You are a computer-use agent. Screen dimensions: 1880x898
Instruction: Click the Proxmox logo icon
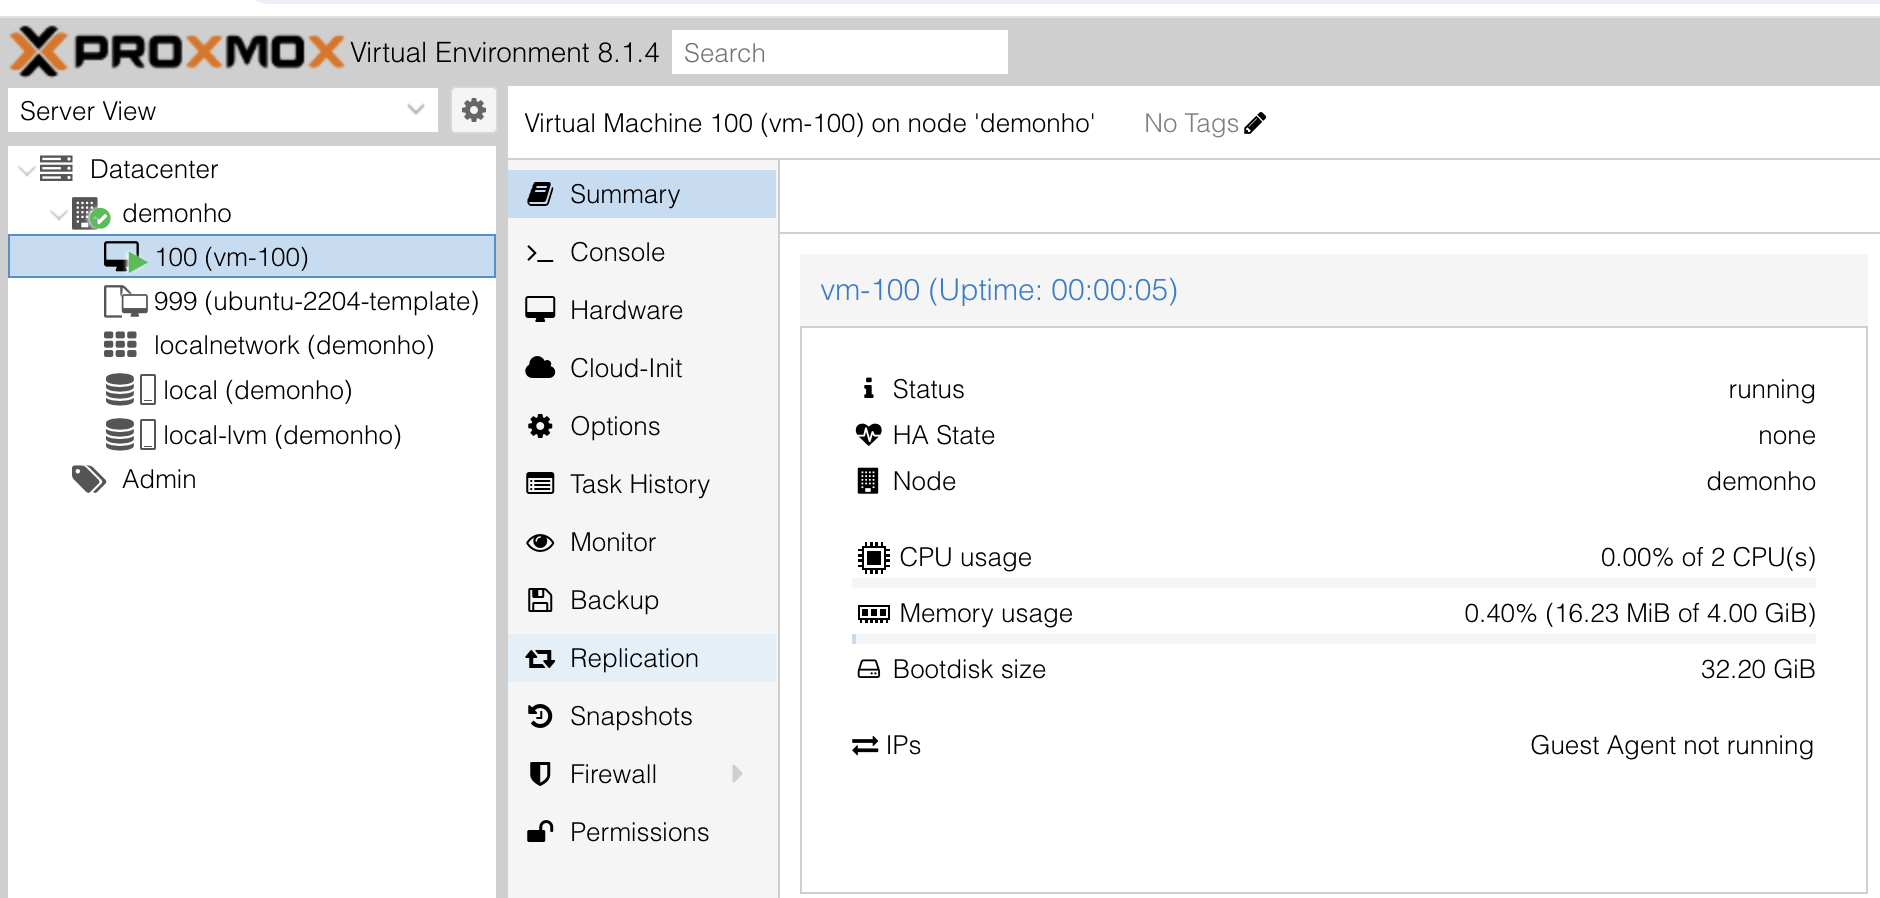click(x=40, y=51)
